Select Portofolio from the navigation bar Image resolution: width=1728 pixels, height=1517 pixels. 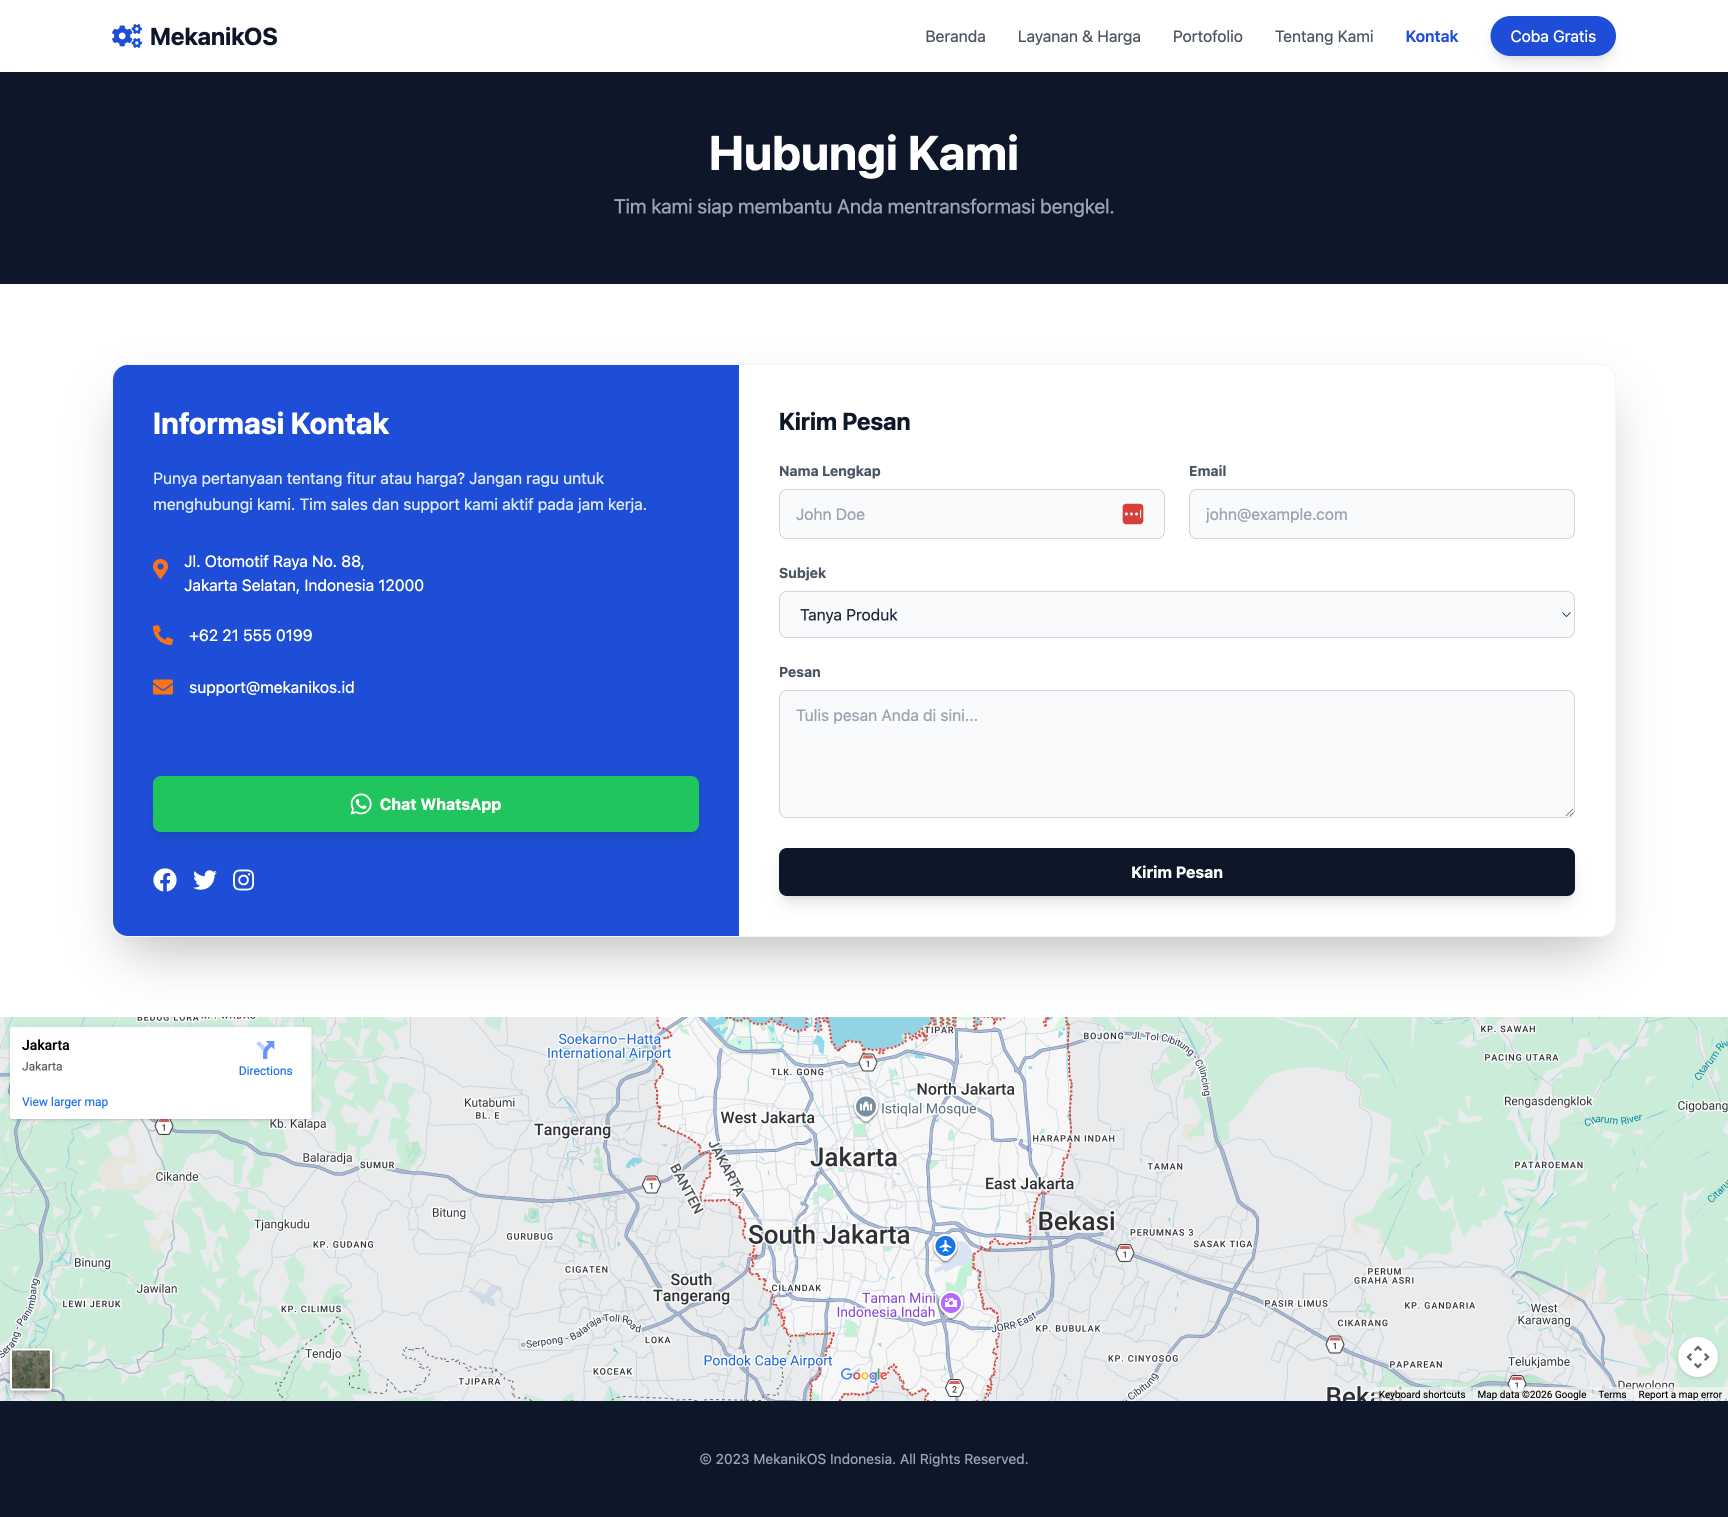pyautogui.click(x=1207, y=36)
